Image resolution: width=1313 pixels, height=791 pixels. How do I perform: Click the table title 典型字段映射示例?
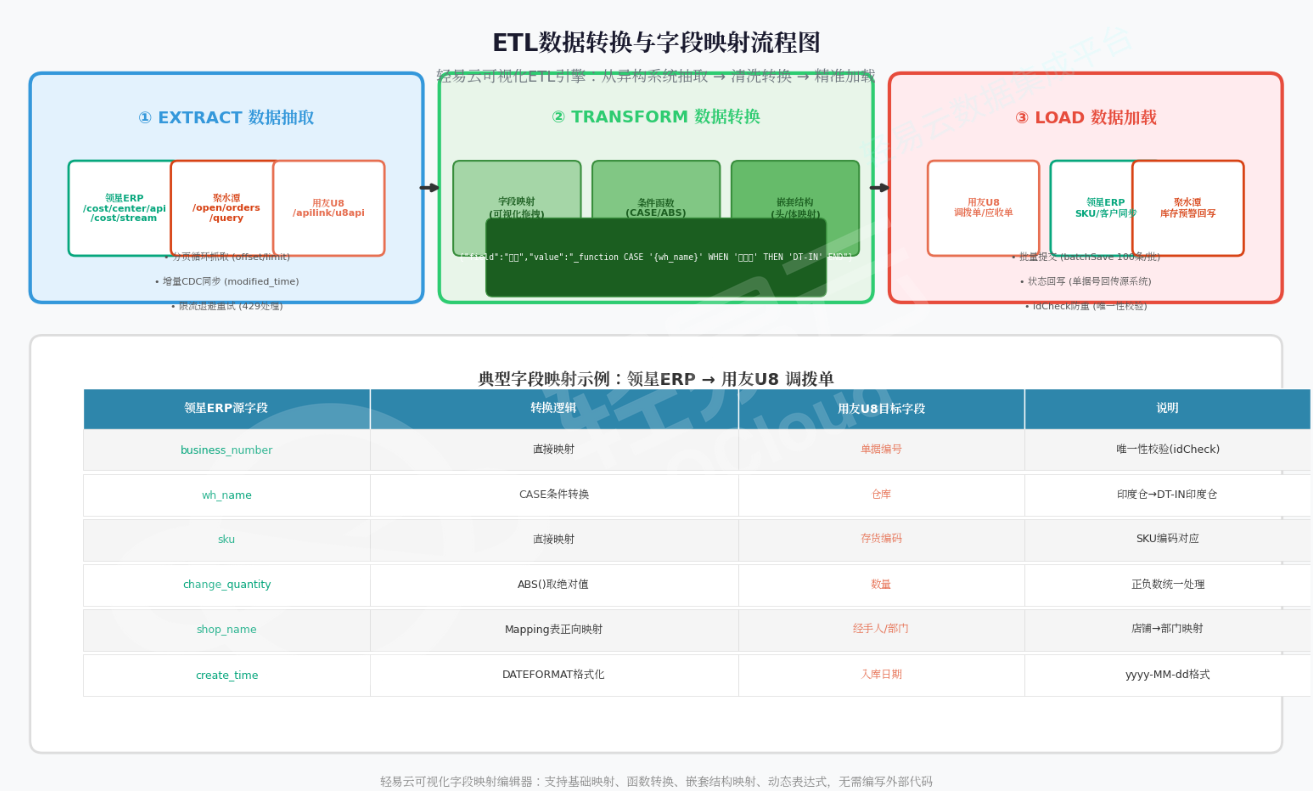coord(656,379)
